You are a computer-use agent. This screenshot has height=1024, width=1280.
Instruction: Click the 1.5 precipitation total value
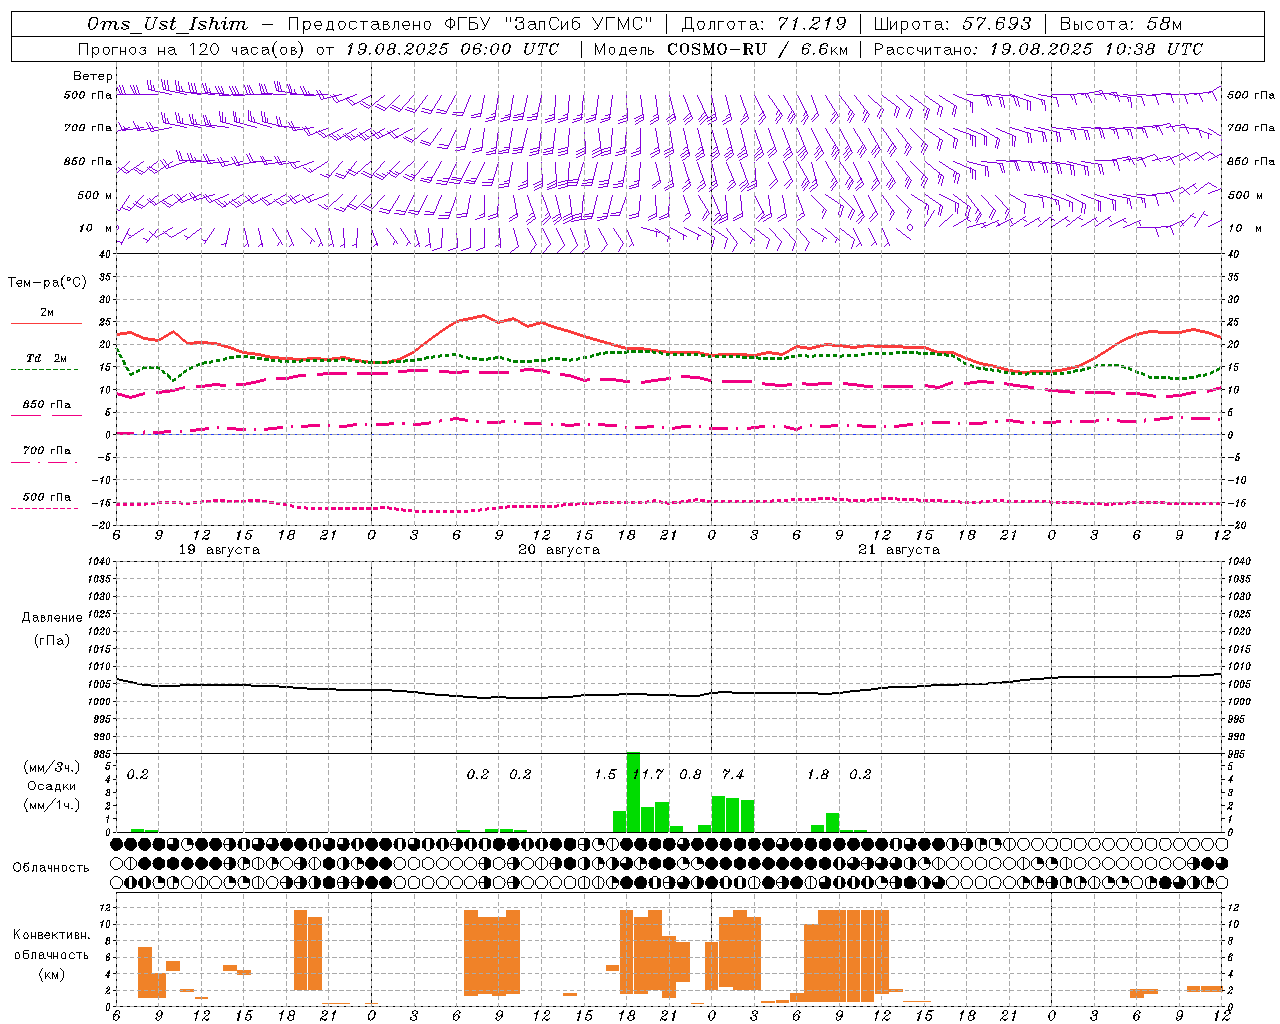point(605,775)
